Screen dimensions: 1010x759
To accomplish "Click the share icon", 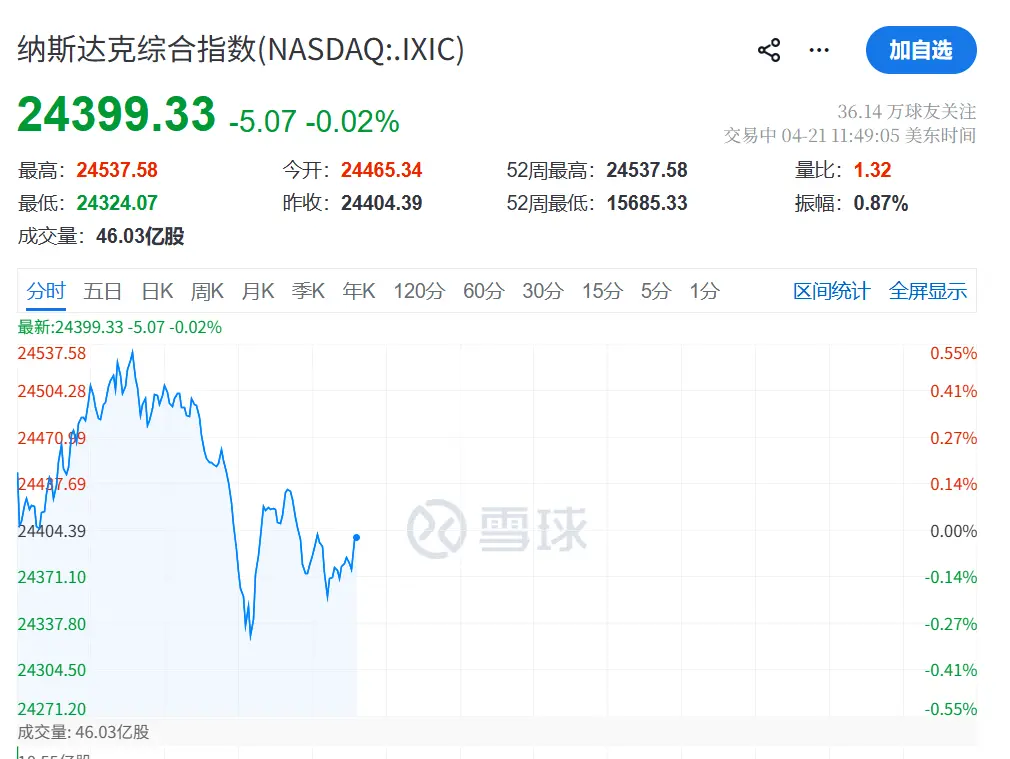I will click(769, 51).
